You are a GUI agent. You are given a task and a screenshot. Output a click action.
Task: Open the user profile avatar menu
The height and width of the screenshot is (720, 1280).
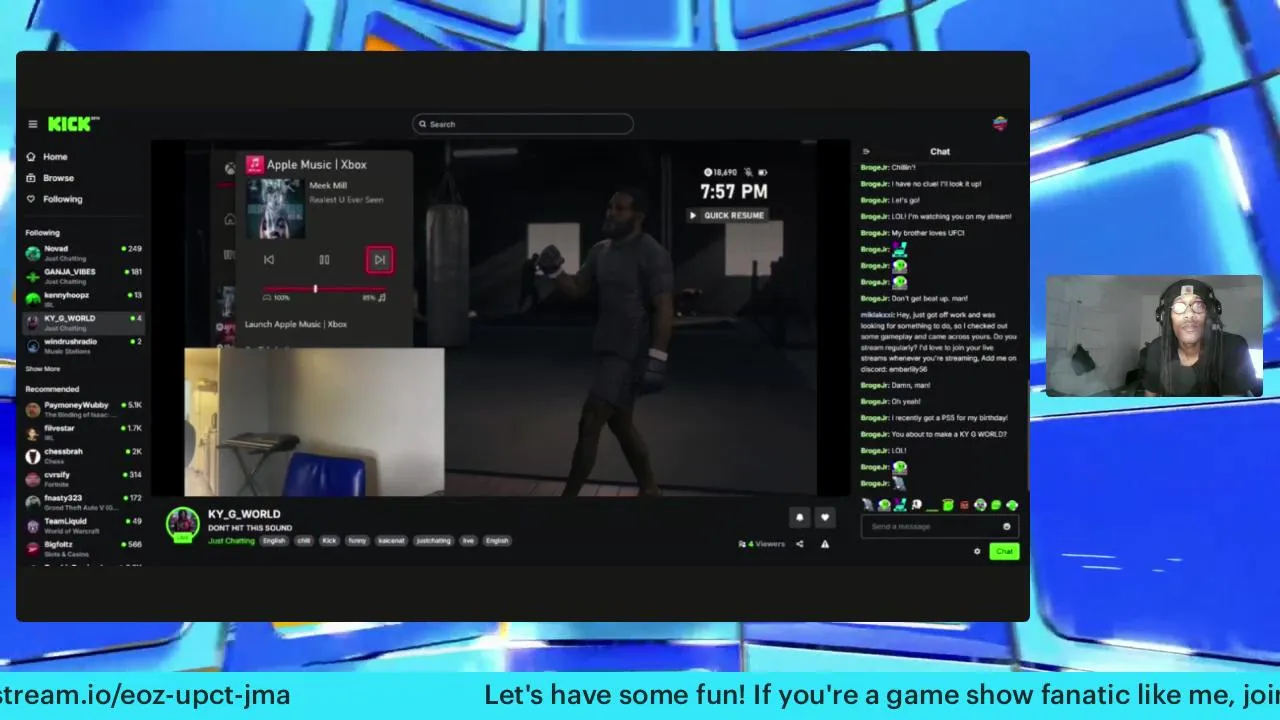pyautogui.click(x=1000, y=124)
